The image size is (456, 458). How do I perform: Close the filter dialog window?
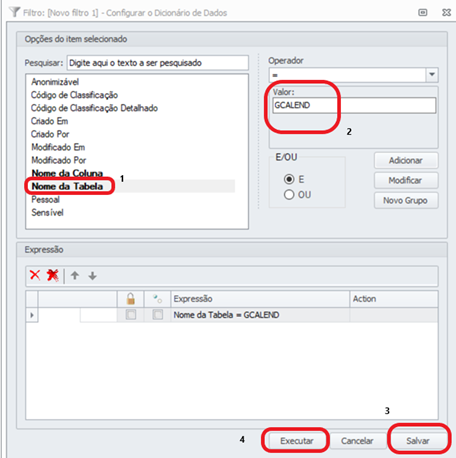pos(446,12)
